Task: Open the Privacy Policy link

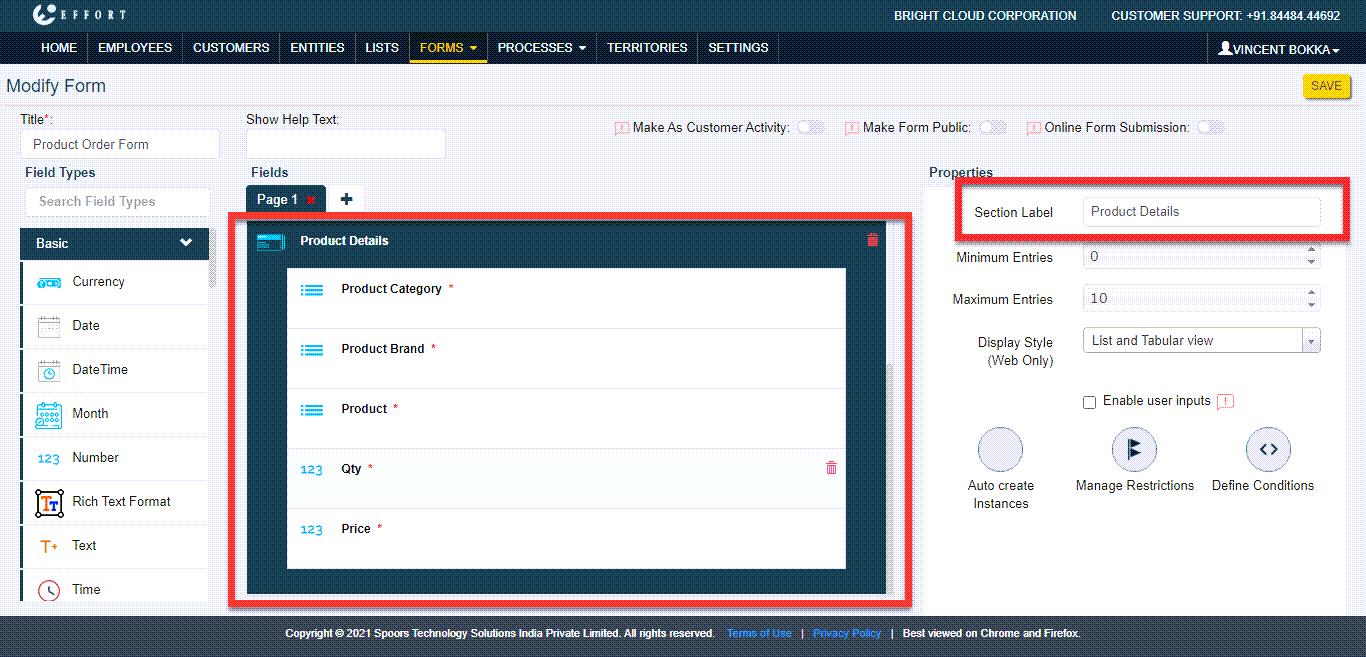Action: coord(847,633)
